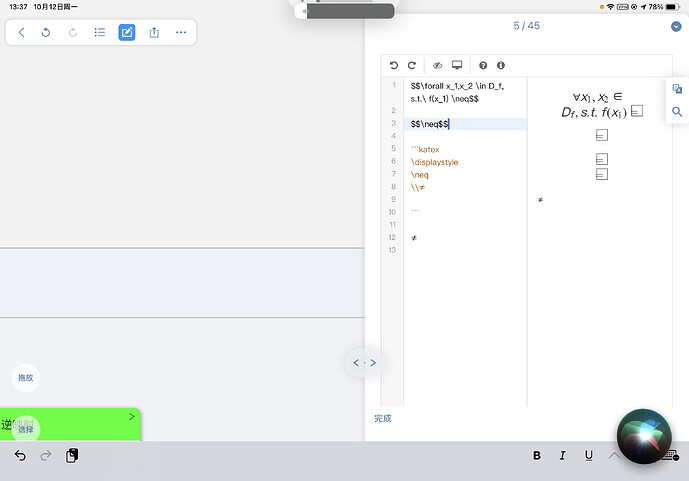Click the bottom bar redo arrow
This screenshot has height=481, width=689.
pos(46,456)
